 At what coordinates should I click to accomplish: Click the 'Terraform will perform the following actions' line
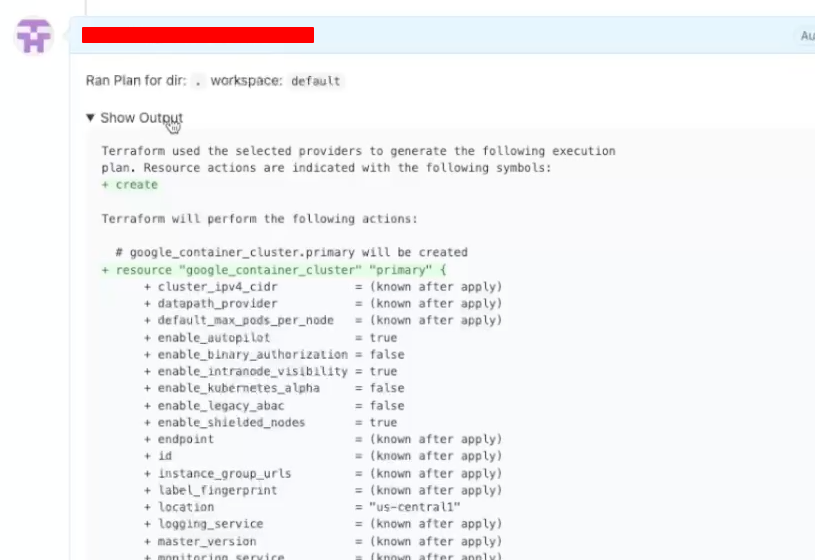coord(259,219)
